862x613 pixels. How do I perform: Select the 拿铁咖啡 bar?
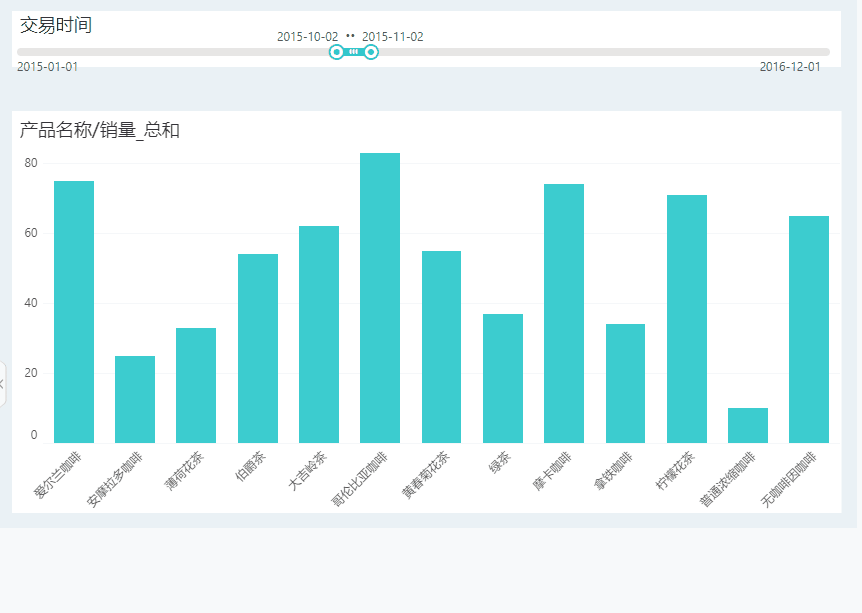coord(625,383)
